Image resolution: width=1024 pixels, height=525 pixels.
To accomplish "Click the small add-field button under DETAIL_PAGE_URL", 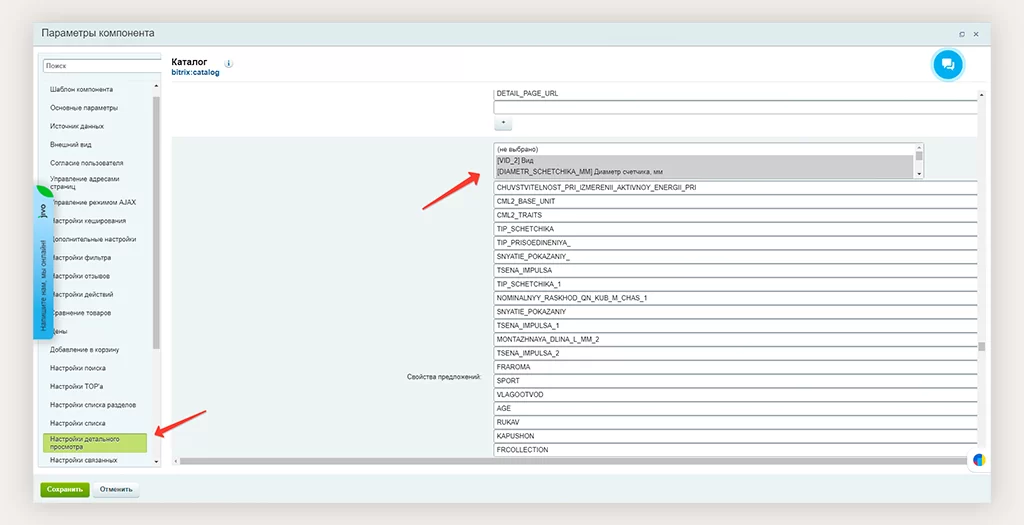I will pyautogui.click(x=504, y=124).
